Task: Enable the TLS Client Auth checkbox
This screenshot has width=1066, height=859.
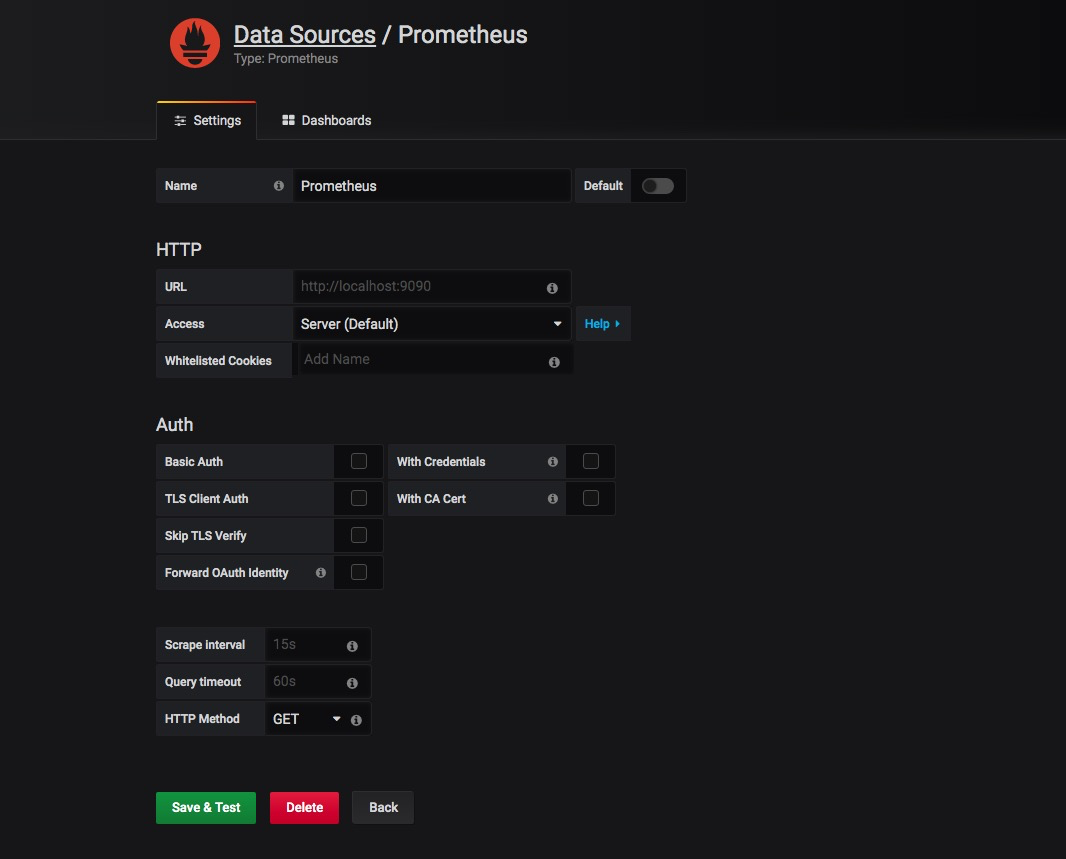Action: click(359, 498)
